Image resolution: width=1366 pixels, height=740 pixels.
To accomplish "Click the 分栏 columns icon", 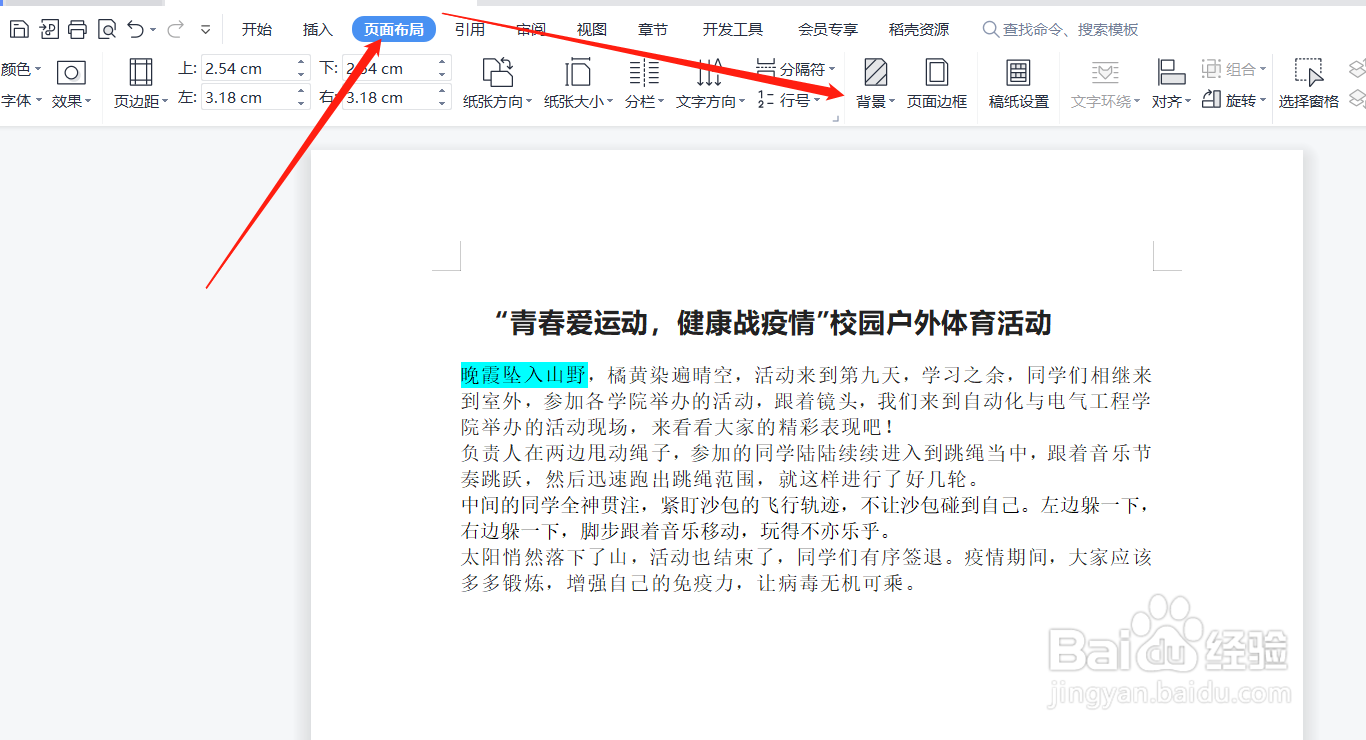I will pos(644,72).
